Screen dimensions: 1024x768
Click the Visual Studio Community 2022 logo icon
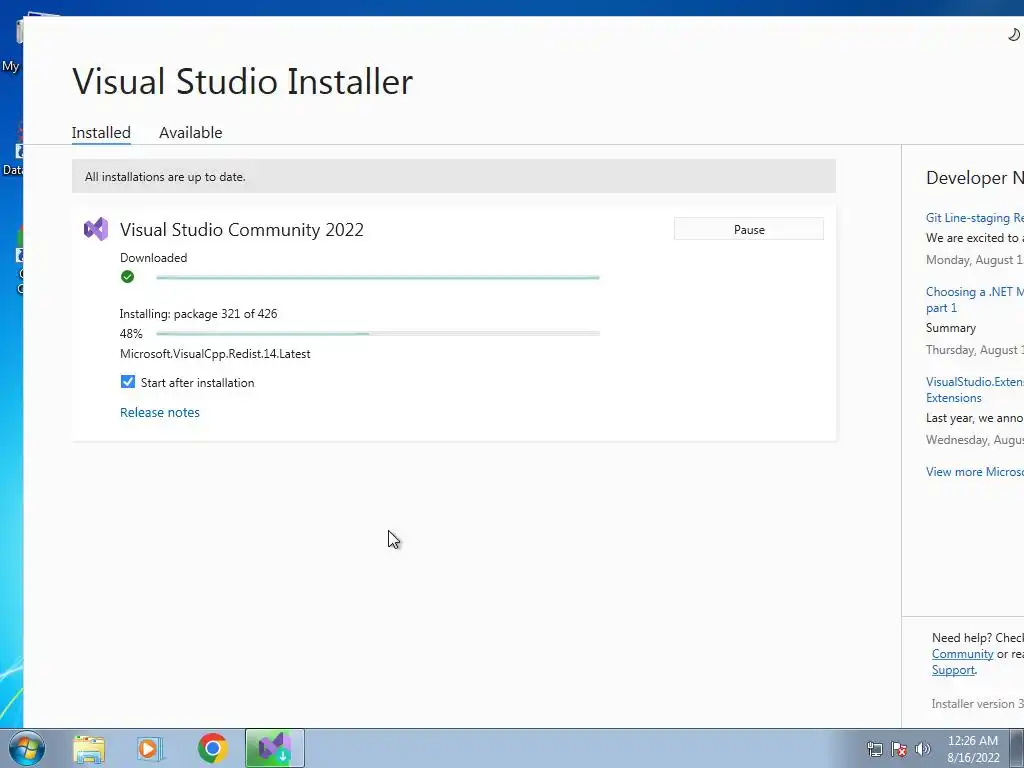[96, 229]
